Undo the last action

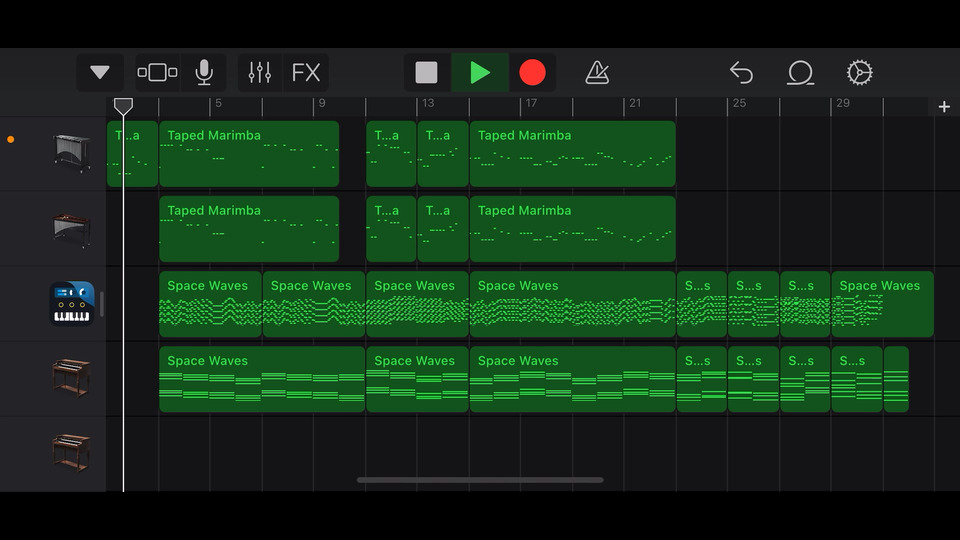(x=741, y=72)
